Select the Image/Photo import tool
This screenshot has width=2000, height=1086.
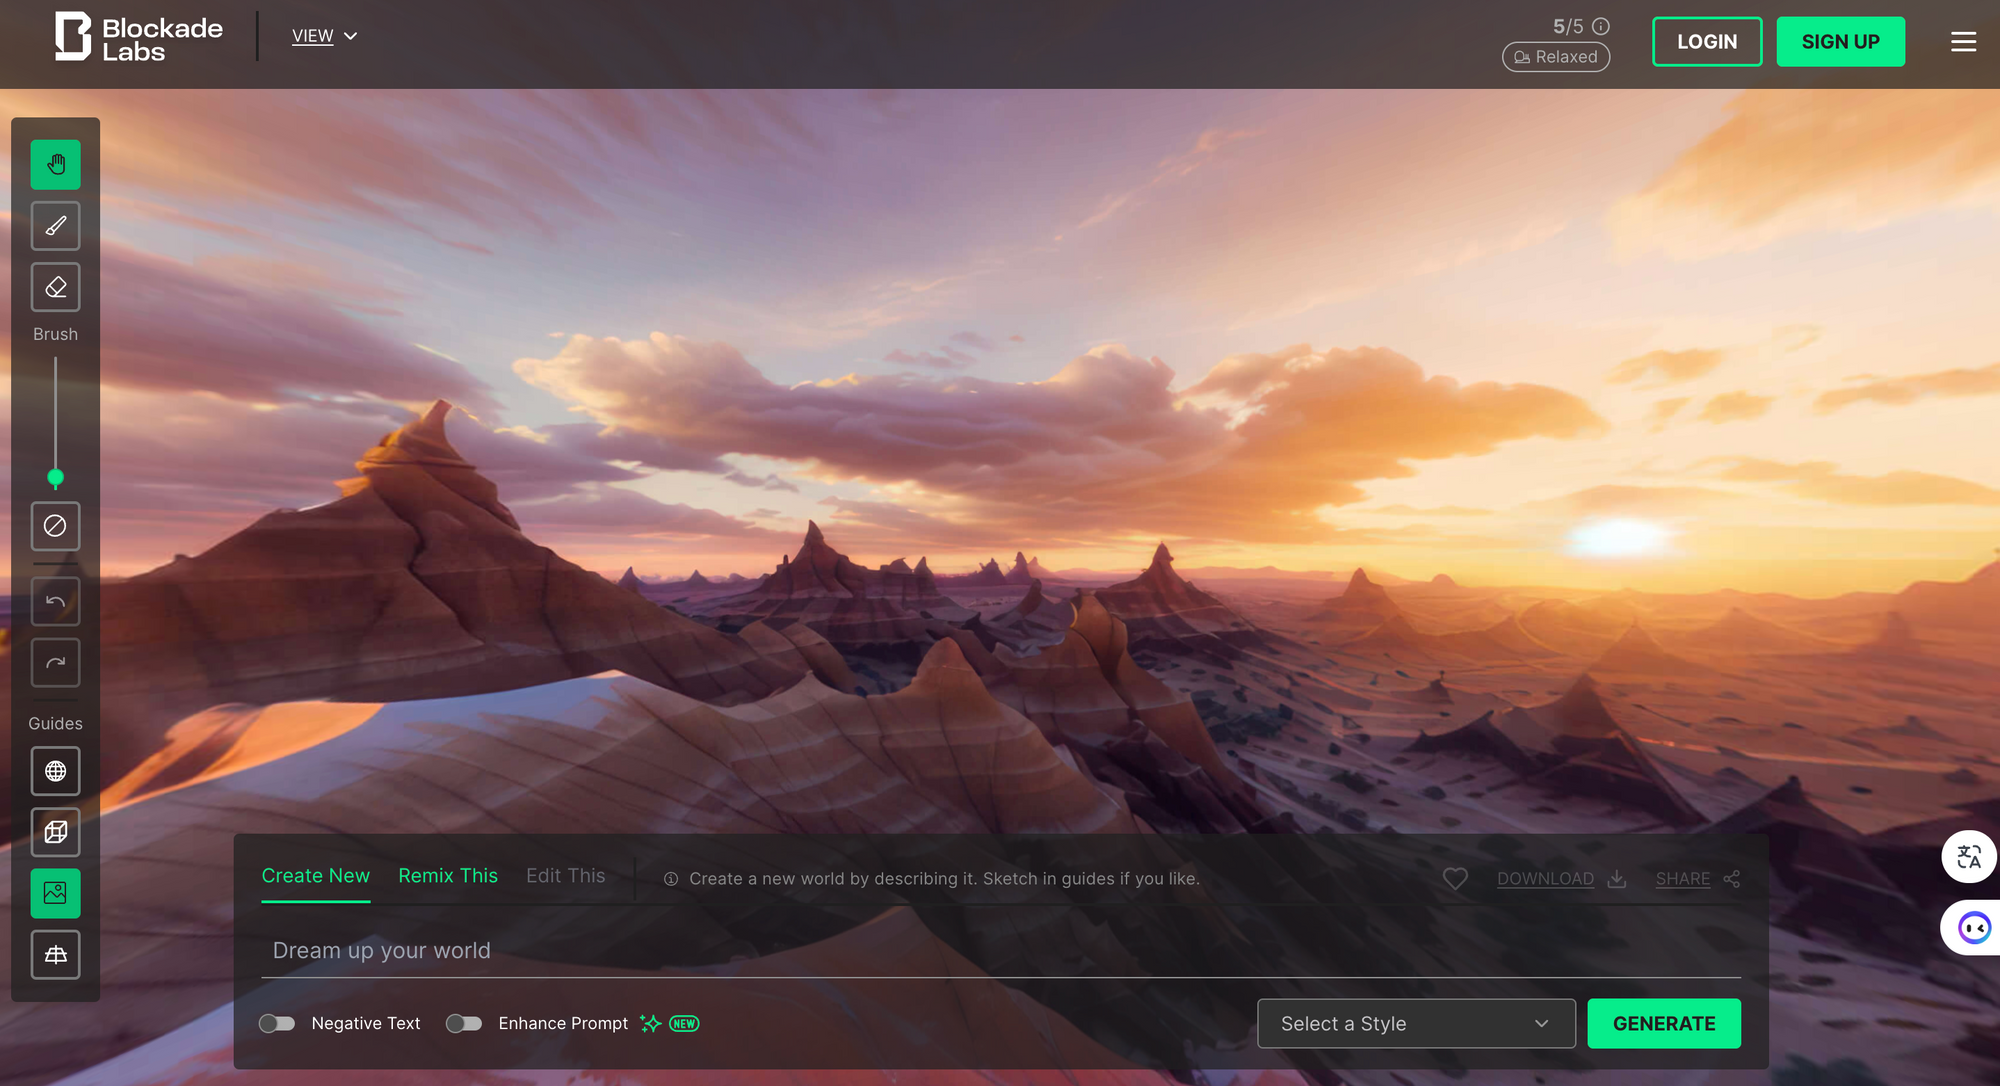55,892
